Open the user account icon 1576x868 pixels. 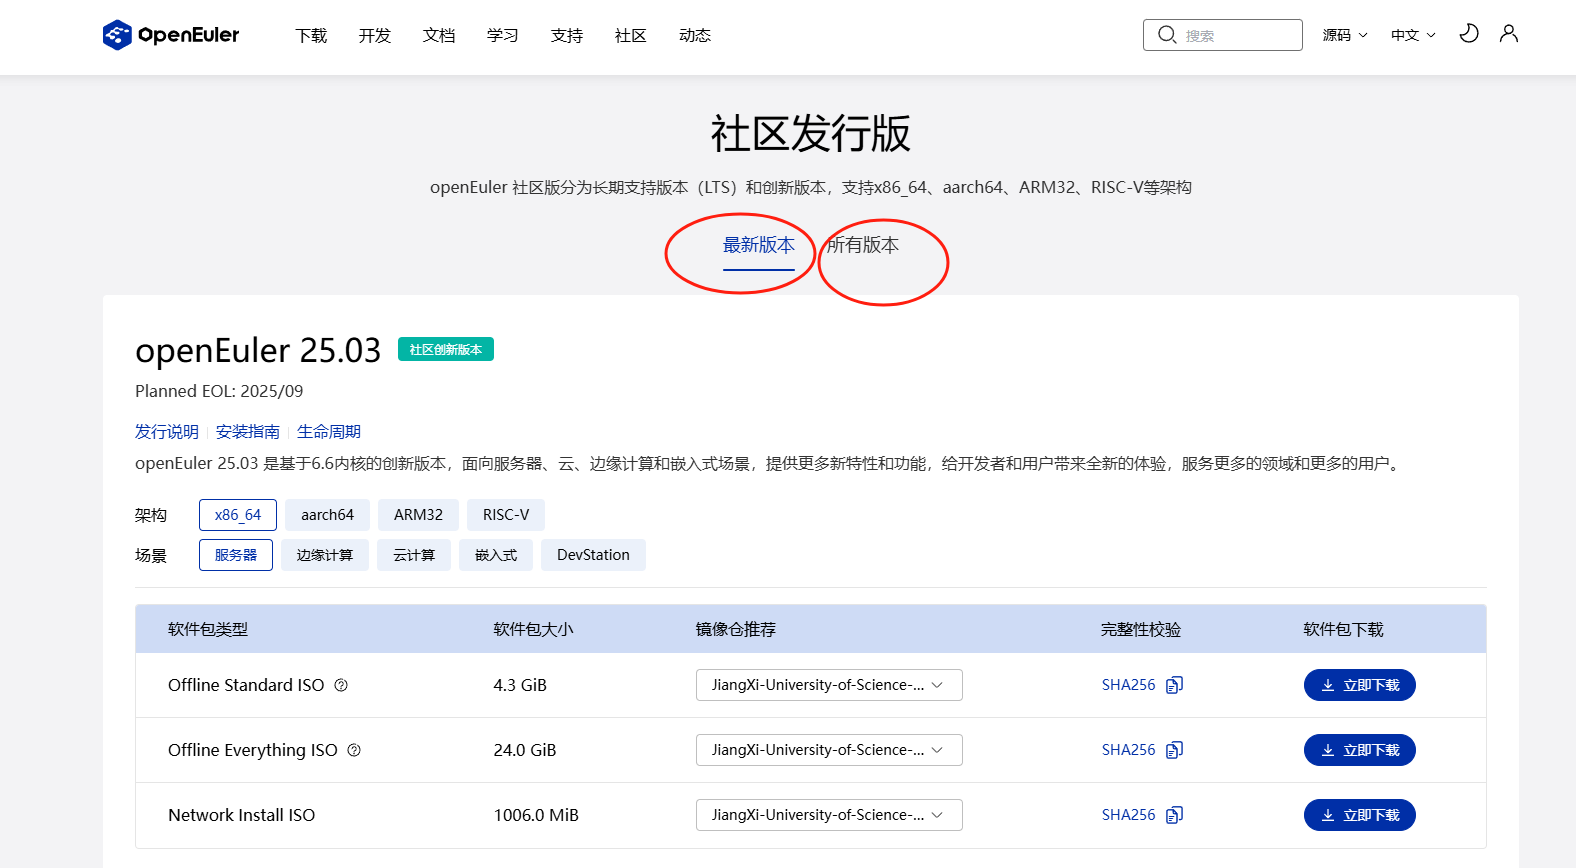[x=1509, y=34]
